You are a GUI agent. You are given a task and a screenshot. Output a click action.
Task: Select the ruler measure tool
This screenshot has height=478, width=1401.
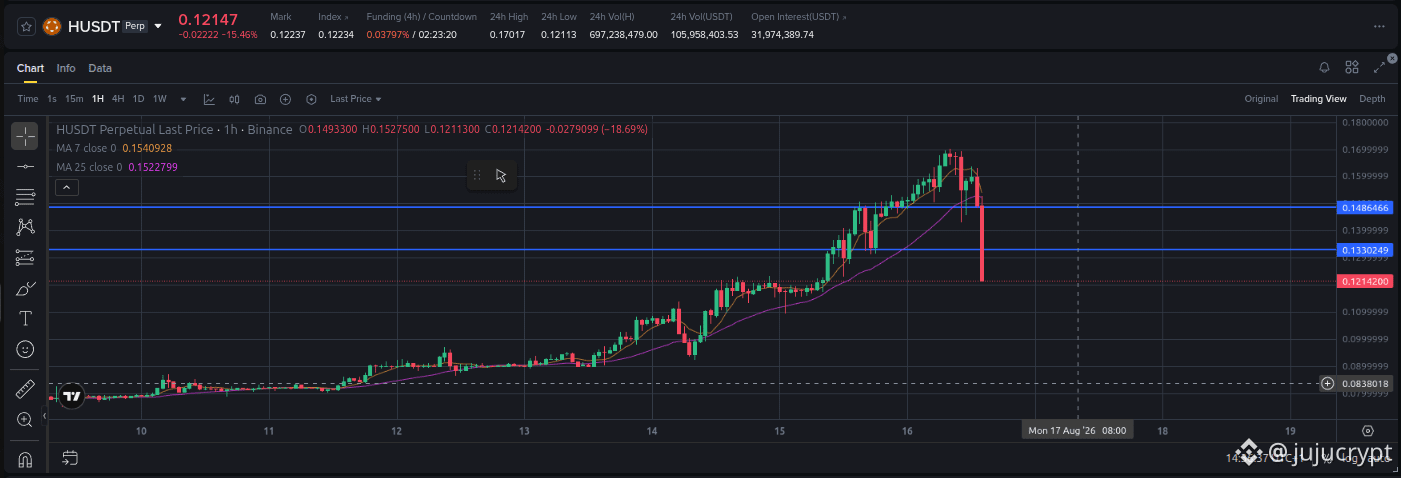point(25,389)
